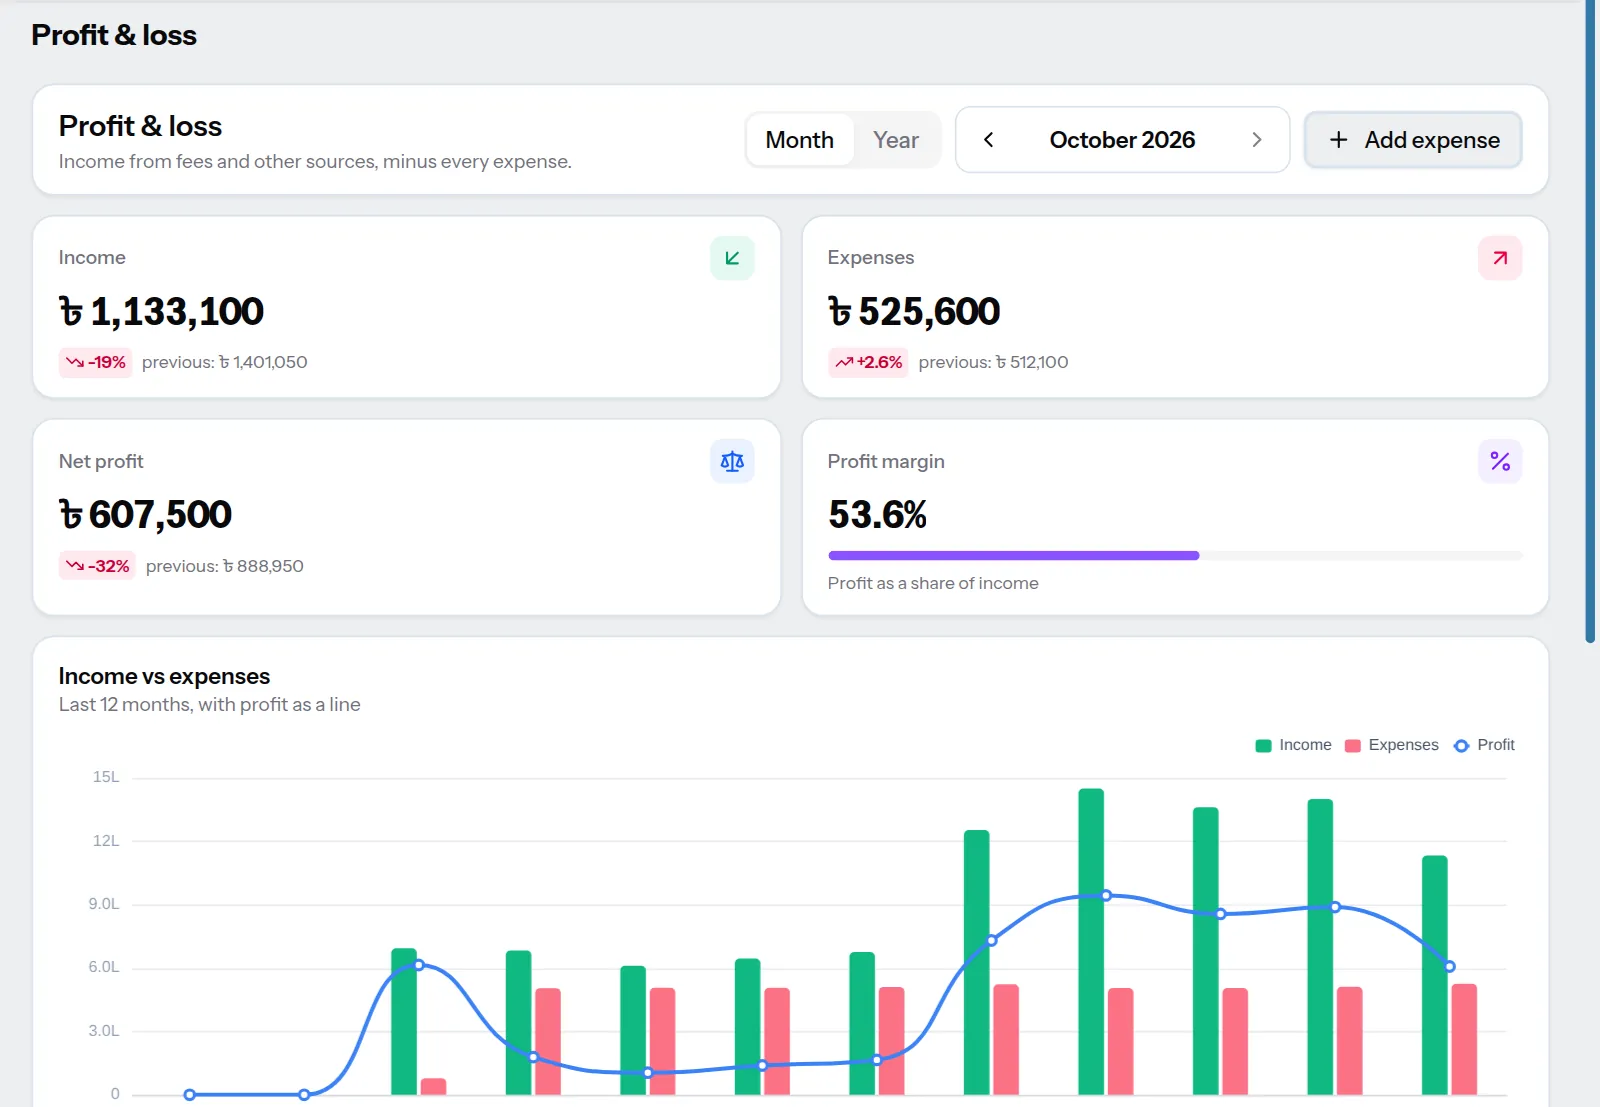Go to next month with right chevron
The height and width of the screenshot is (1107, 1600).
click(1257, 140)
